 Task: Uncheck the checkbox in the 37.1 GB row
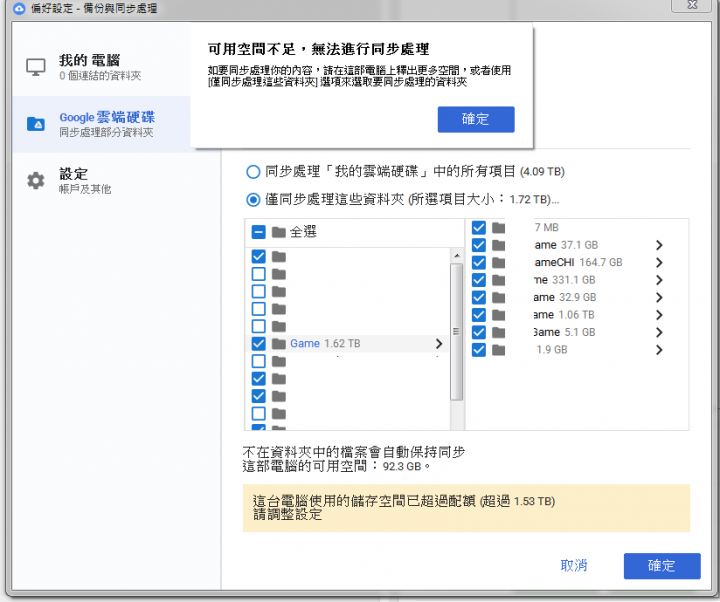[478, 245]
